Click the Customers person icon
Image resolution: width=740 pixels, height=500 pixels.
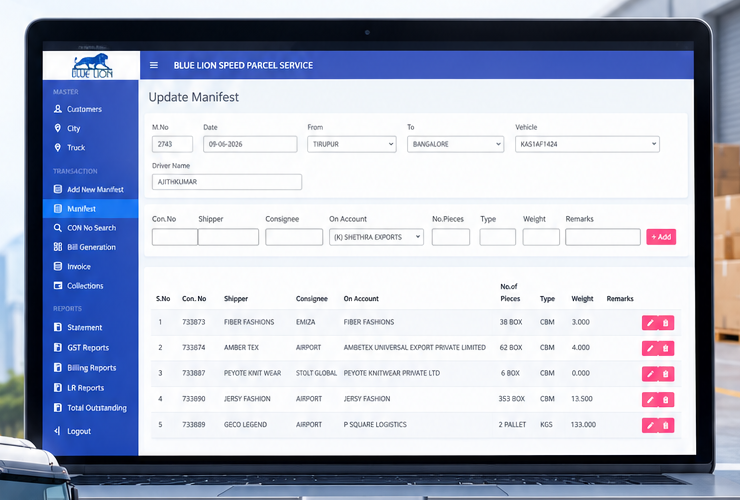[x=58, y=109]
